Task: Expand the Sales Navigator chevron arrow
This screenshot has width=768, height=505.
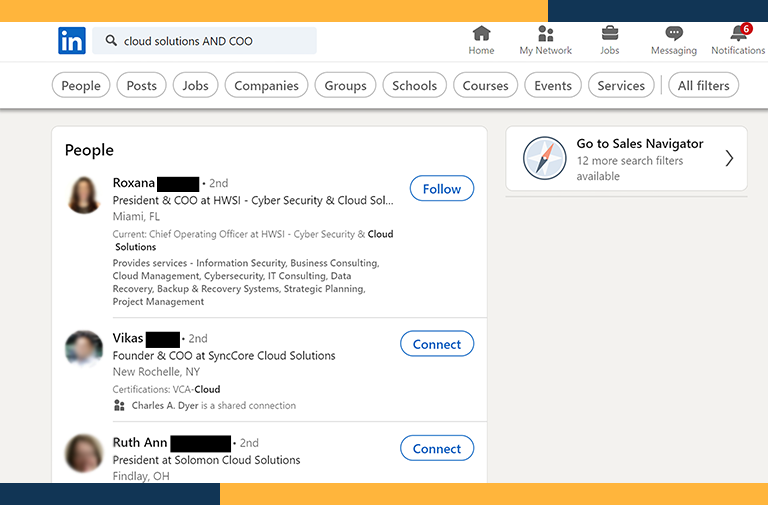Action: 729,158
